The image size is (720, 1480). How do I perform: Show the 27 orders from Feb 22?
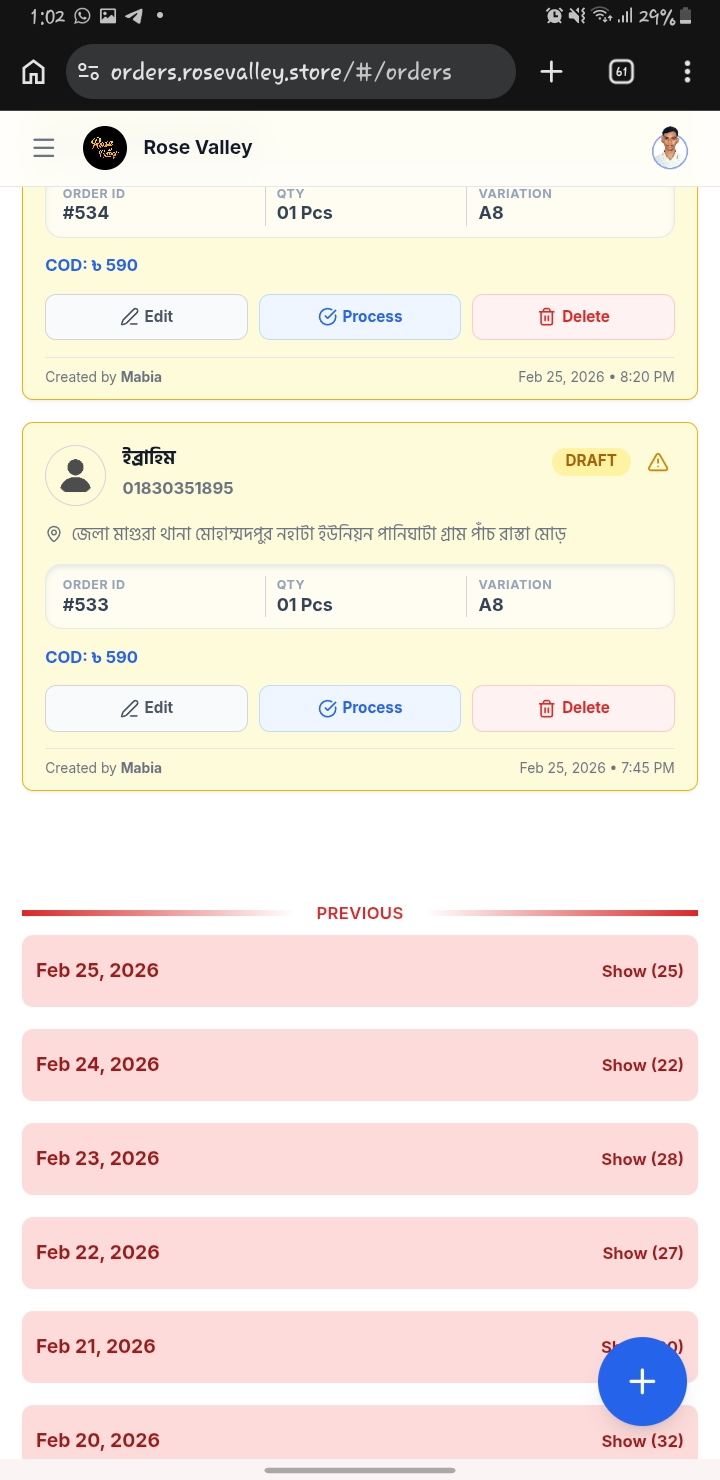click(642, 1253)
